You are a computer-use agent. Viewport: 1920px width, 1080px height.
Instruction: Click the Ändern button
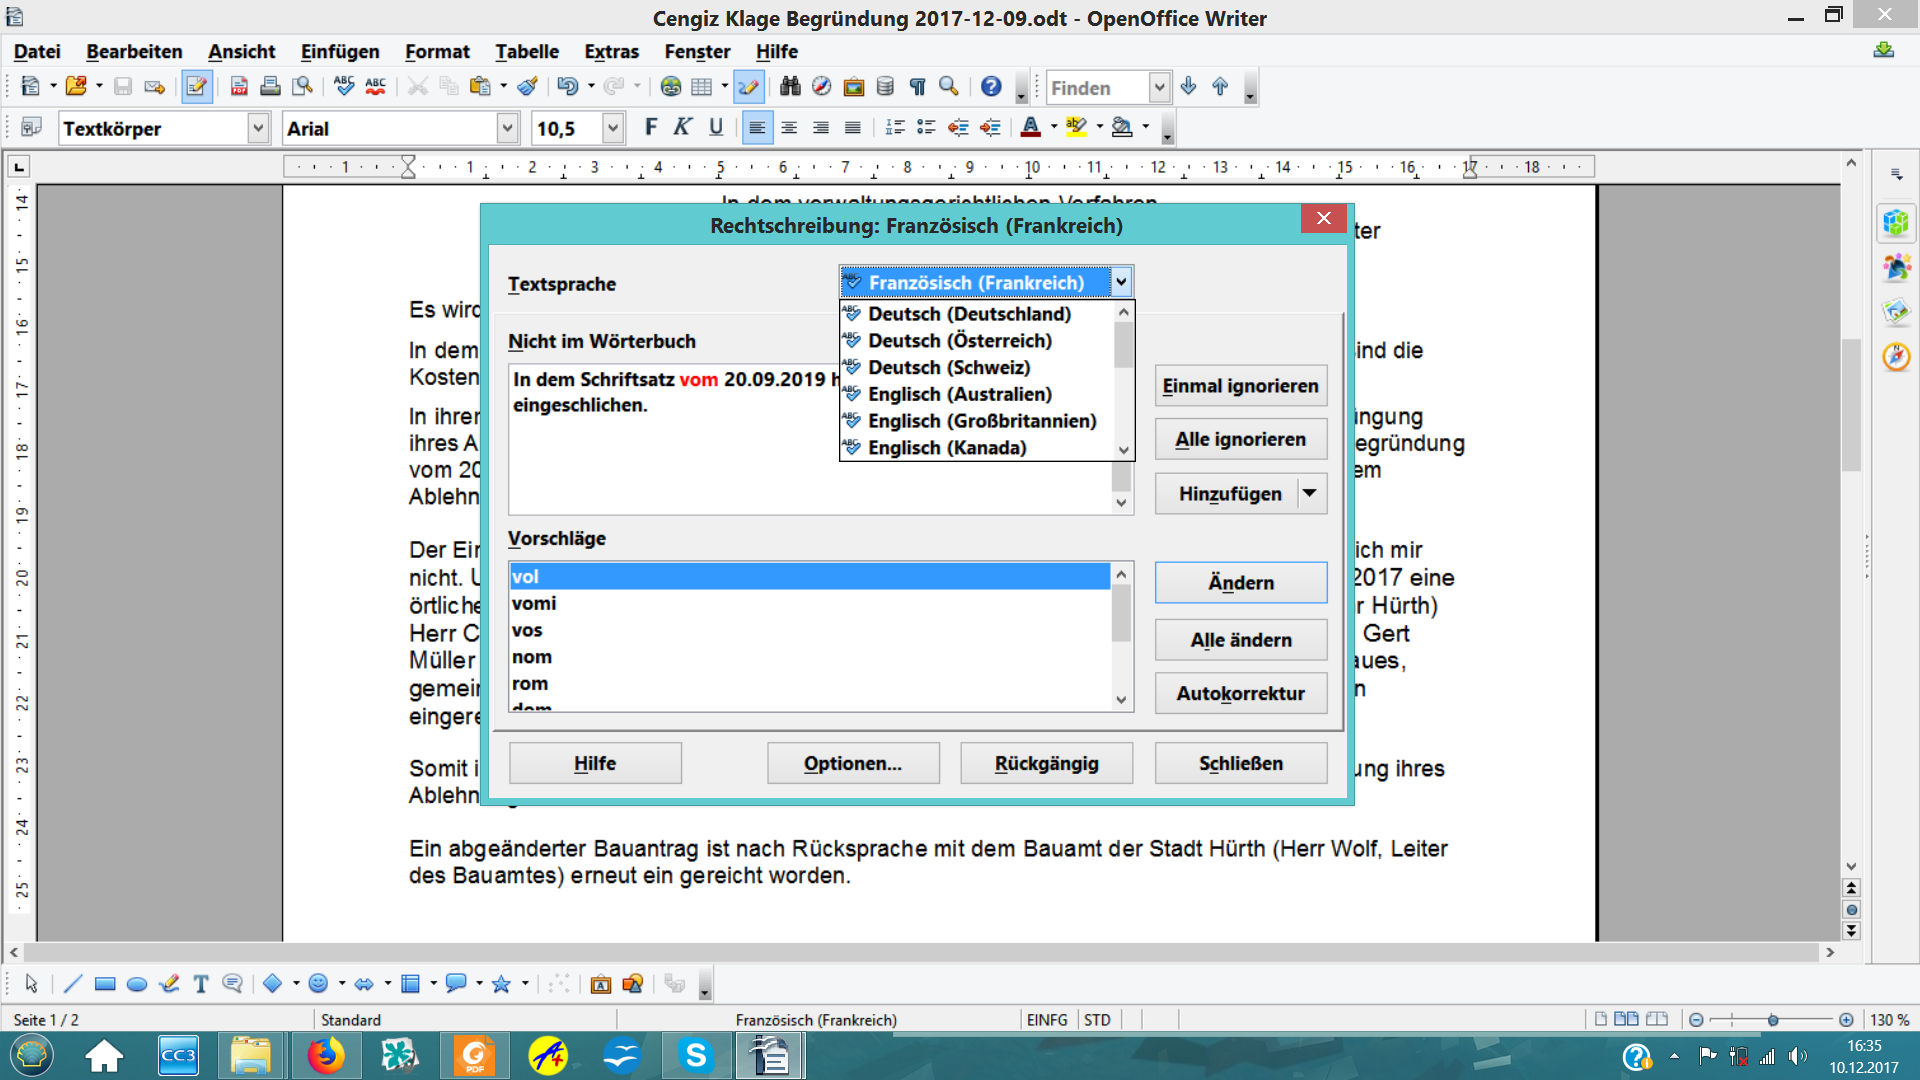point(1240,582)
